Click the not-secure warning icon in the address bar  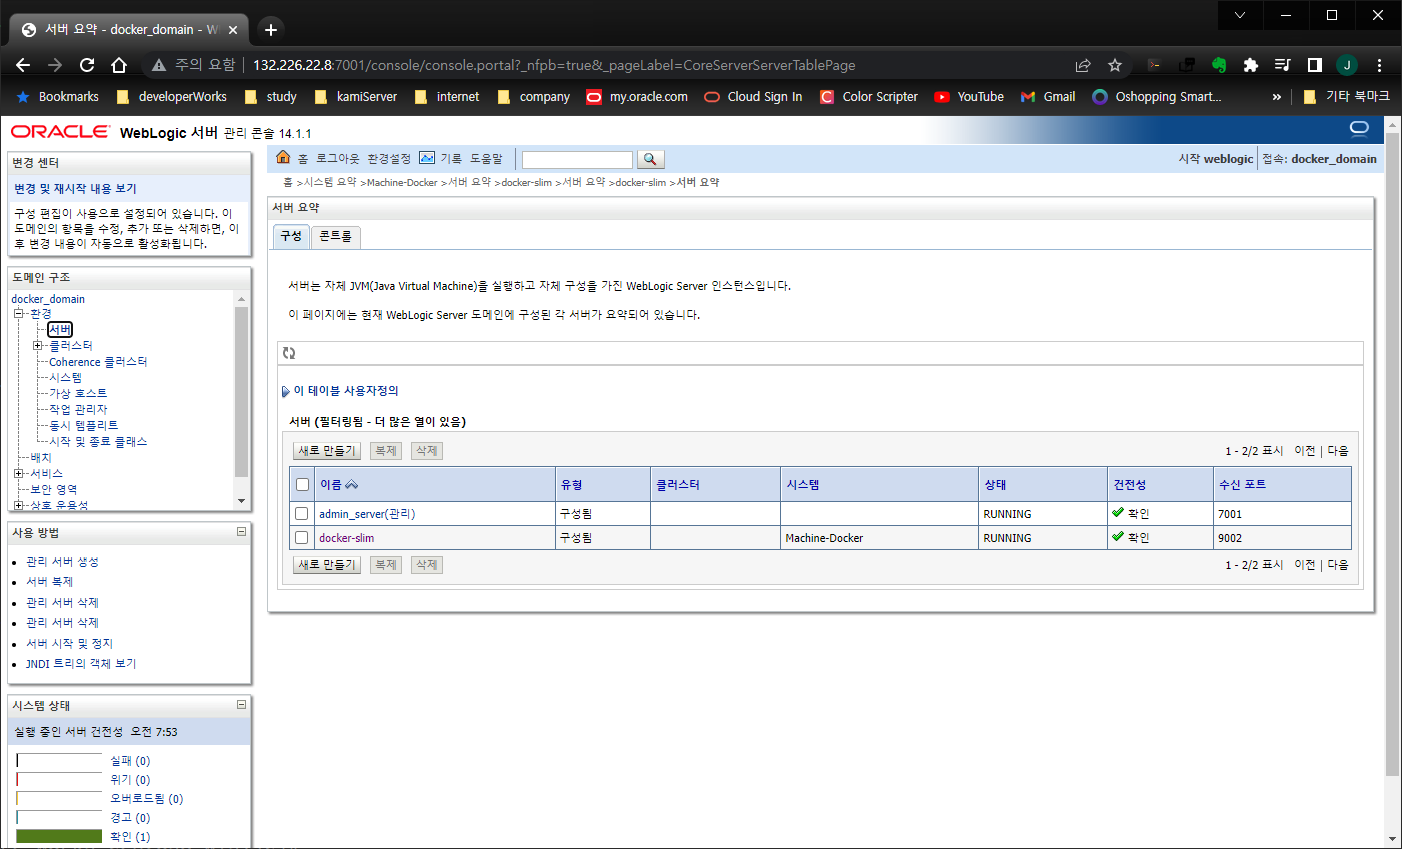coord(158,65)
